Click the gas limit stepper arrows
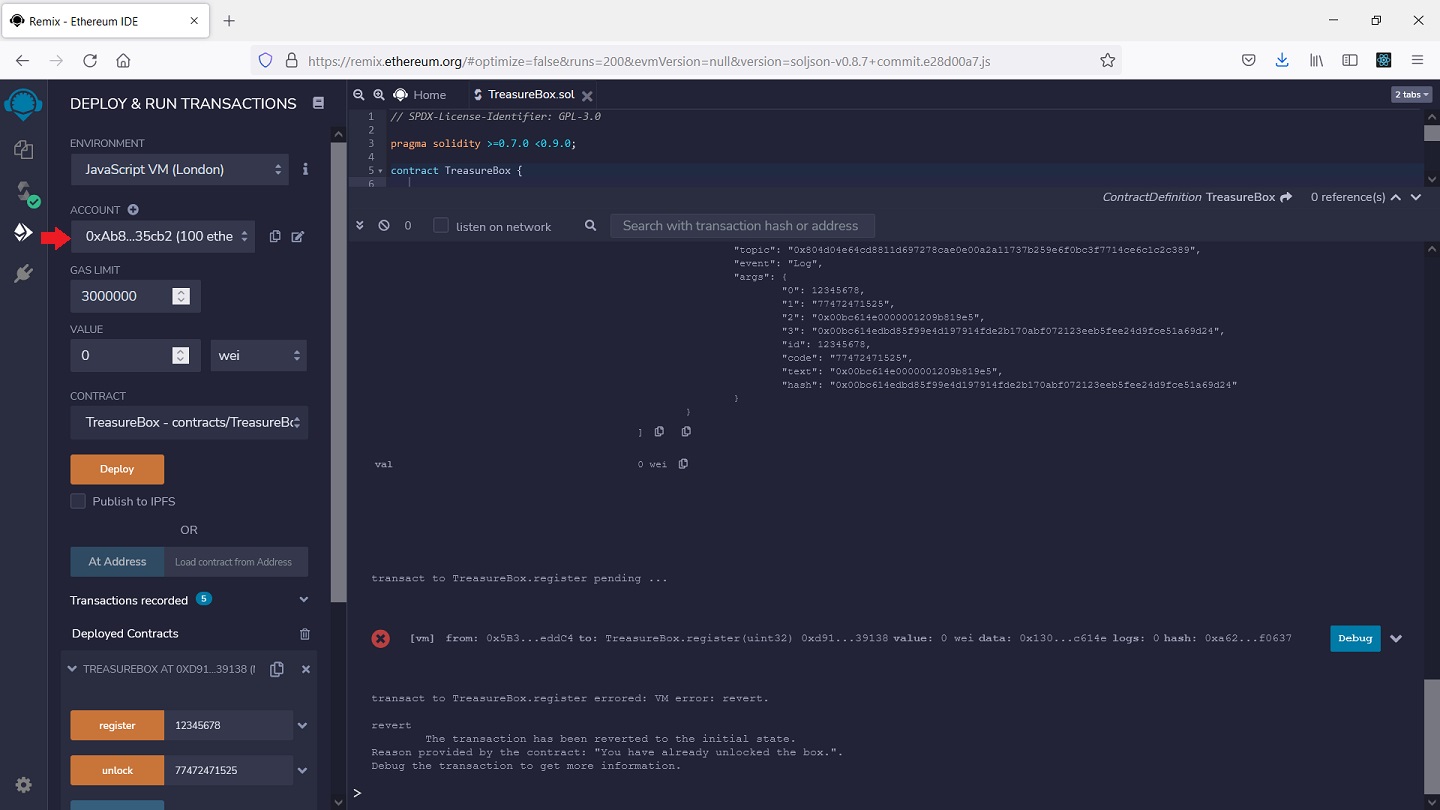 tap(181, 296)
